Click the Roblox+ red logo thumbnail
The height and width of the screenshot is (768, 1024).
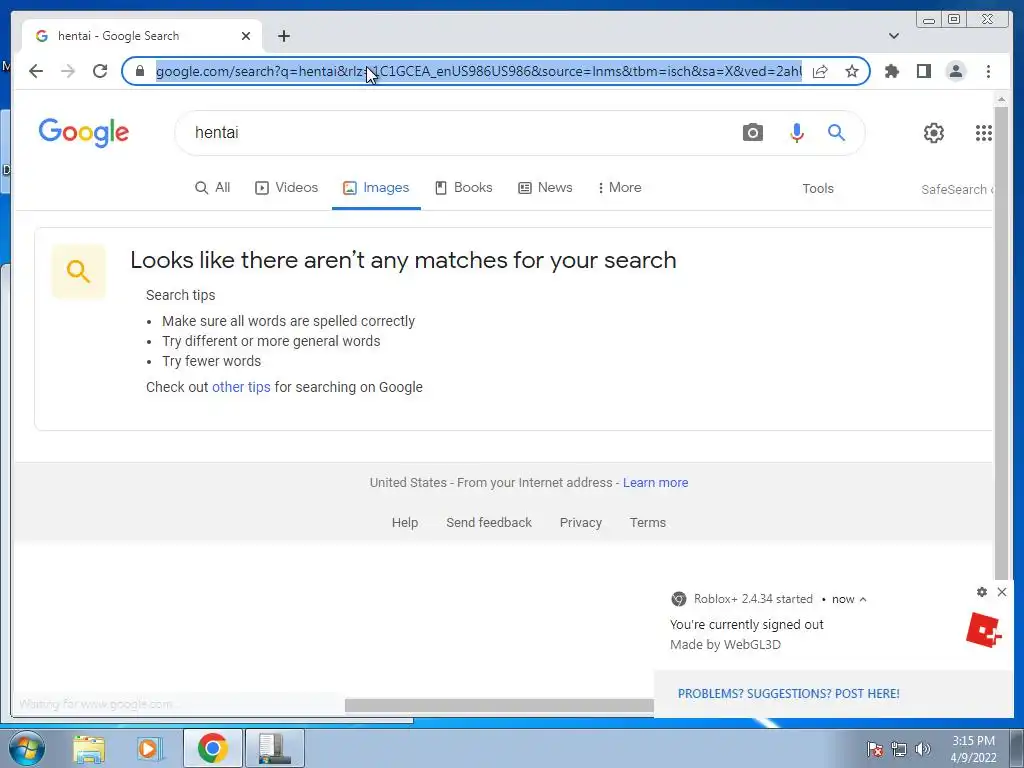(984, 630)
